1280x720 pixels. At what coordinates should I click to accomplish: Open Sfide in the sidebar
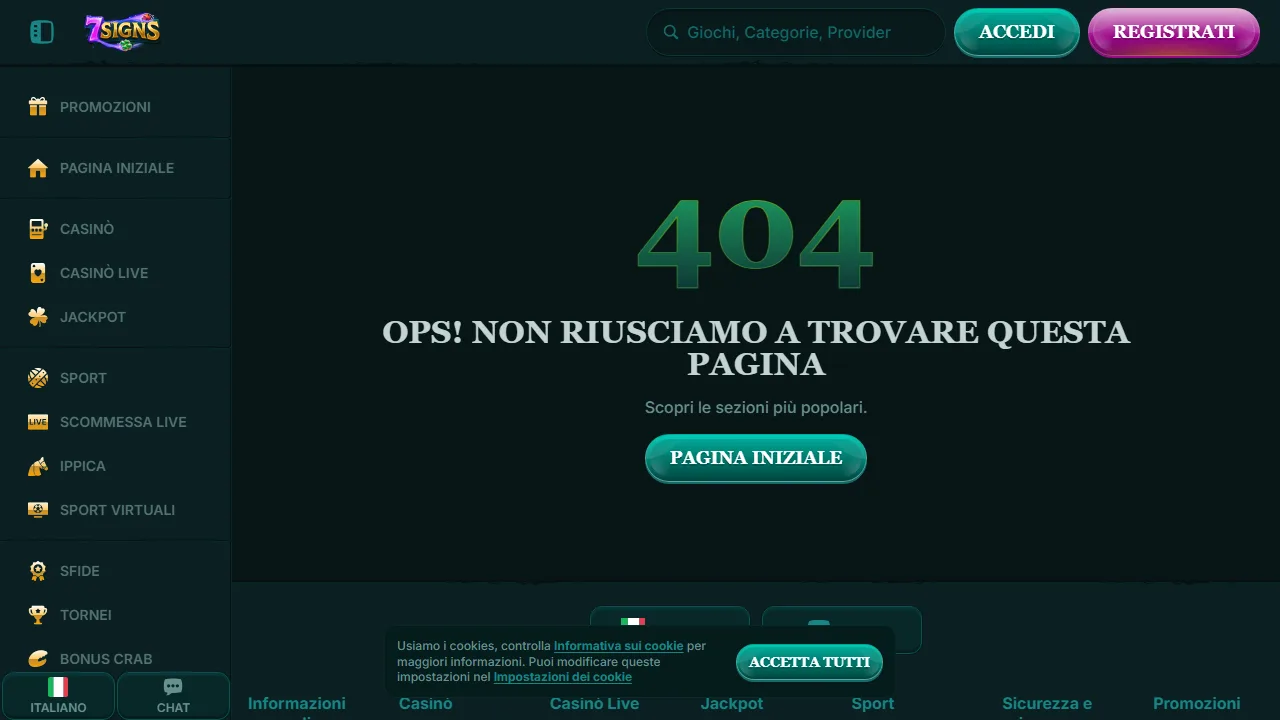click(x=115, y=571)
